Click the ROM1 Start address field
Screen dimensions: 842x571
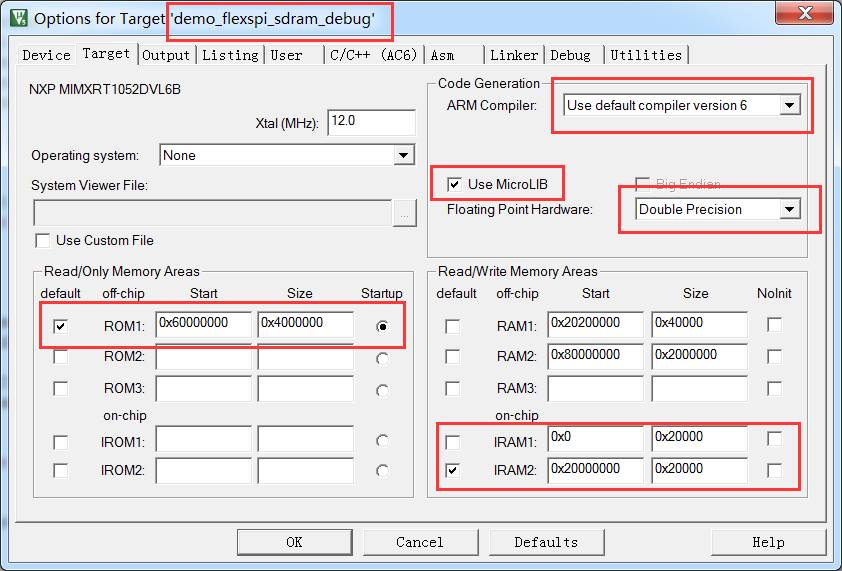point(204,324)
